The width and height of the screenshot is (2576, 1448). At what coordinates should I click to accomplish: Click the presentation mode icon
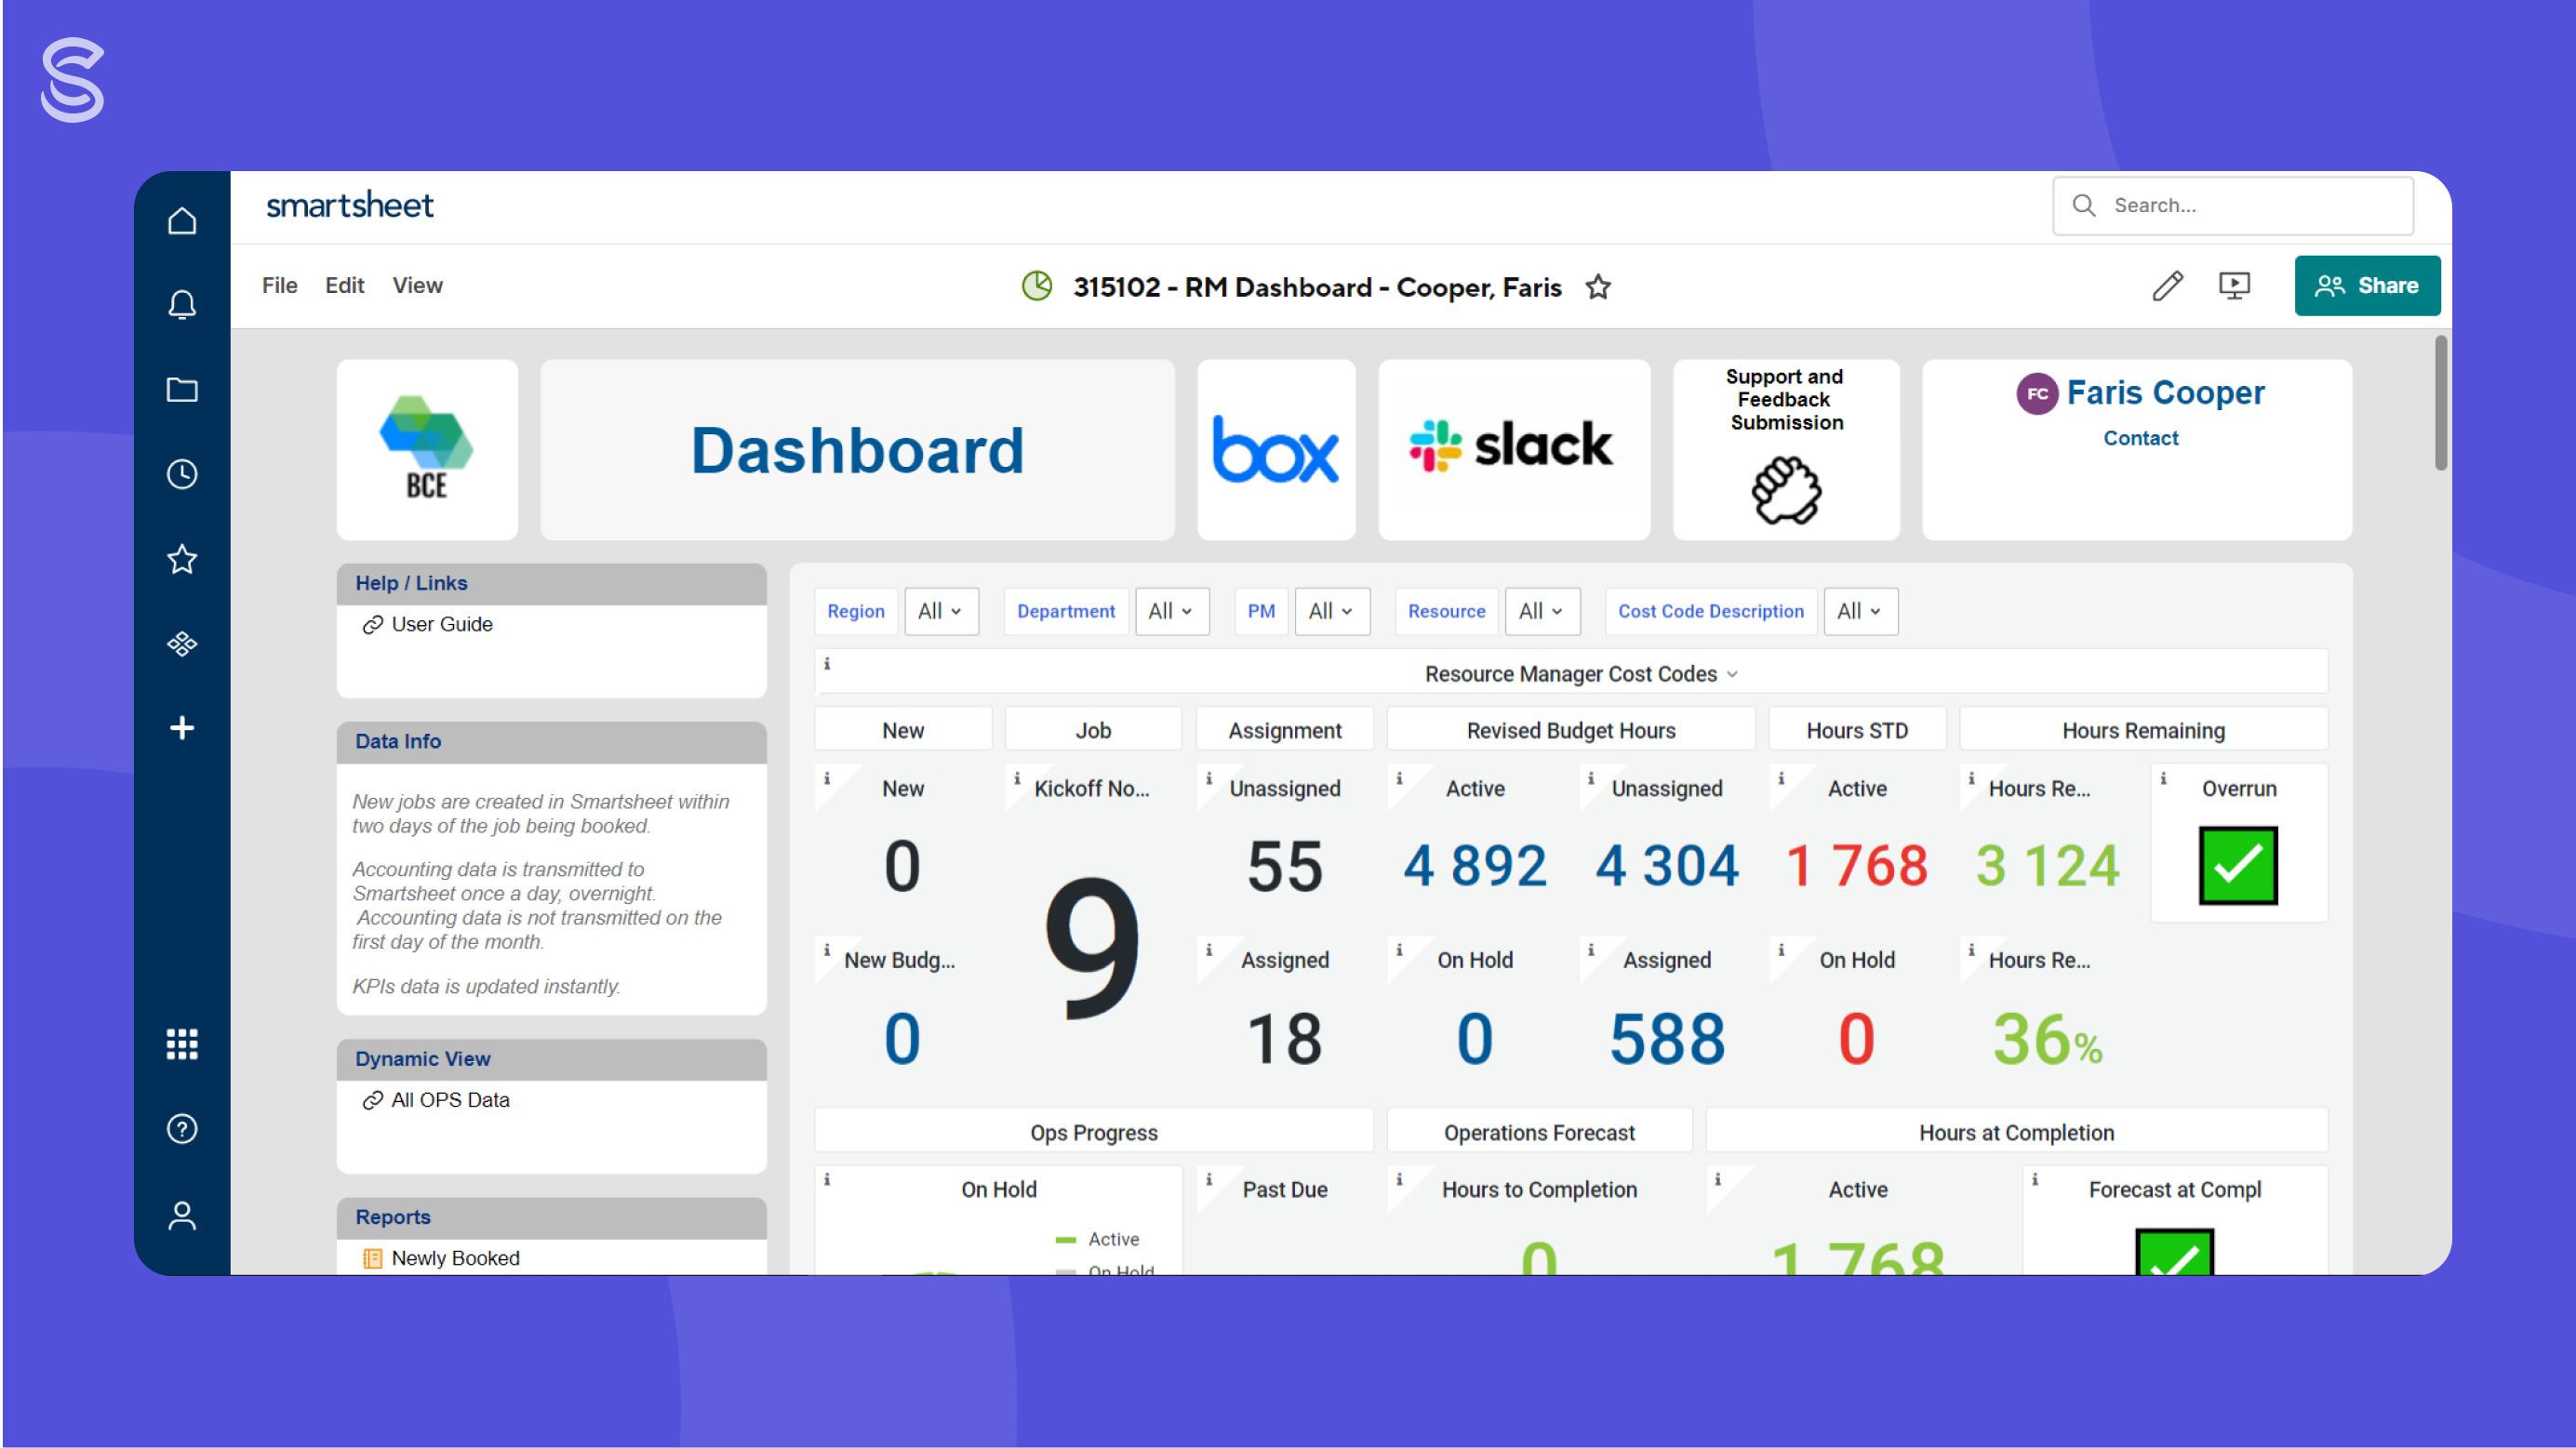pyautogui.click(x=2234, y=286)
